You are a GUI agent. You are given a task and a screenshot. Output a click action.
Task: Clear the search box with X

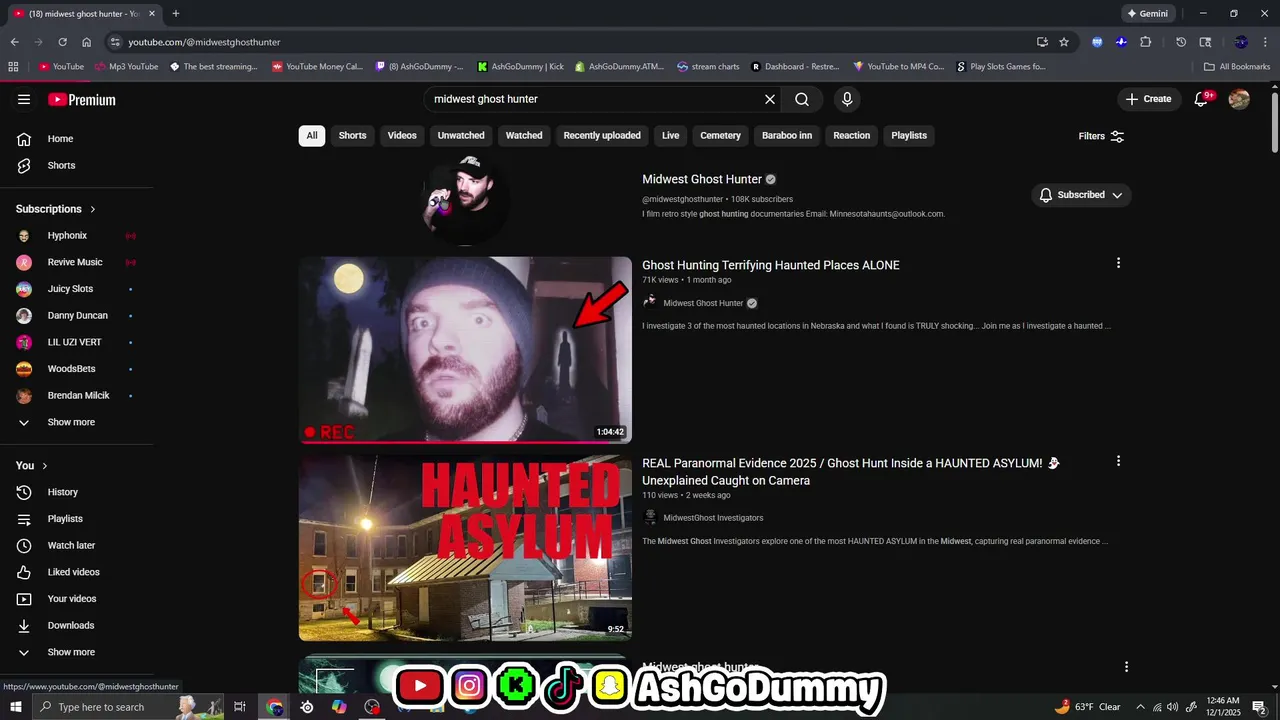coord(770,99)
